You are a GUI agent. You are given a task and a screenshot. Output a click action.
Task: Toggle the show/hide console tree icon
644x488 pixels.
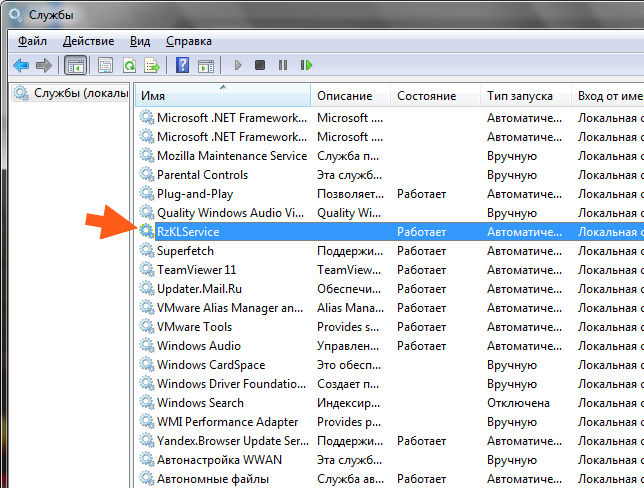(x=76, y=65)
